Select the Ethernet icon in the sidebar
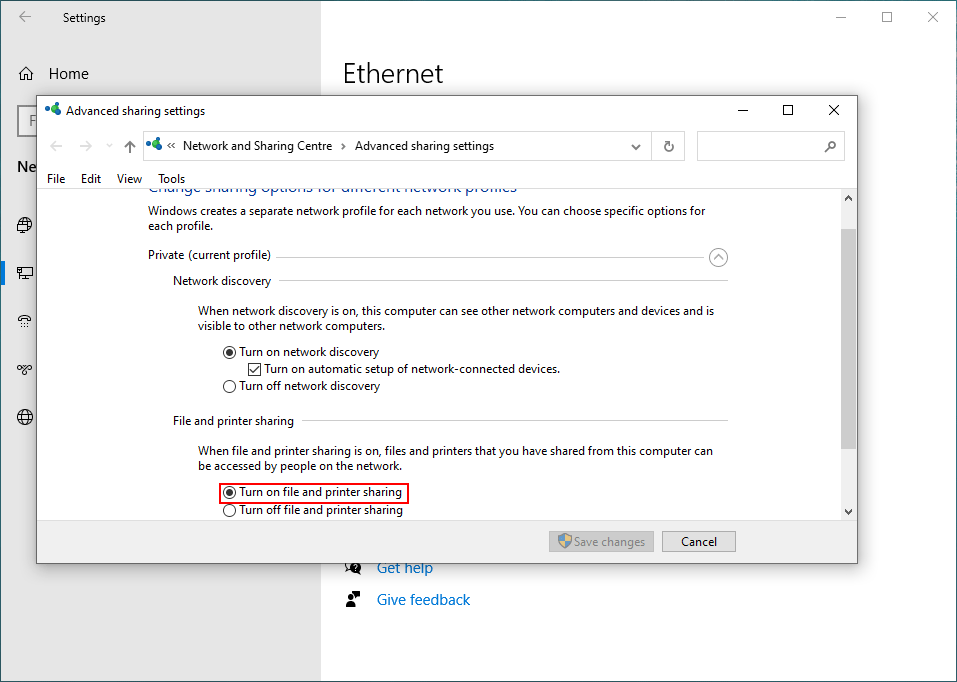957x682 pixels. pyautogui.click(x=24, y=272)
